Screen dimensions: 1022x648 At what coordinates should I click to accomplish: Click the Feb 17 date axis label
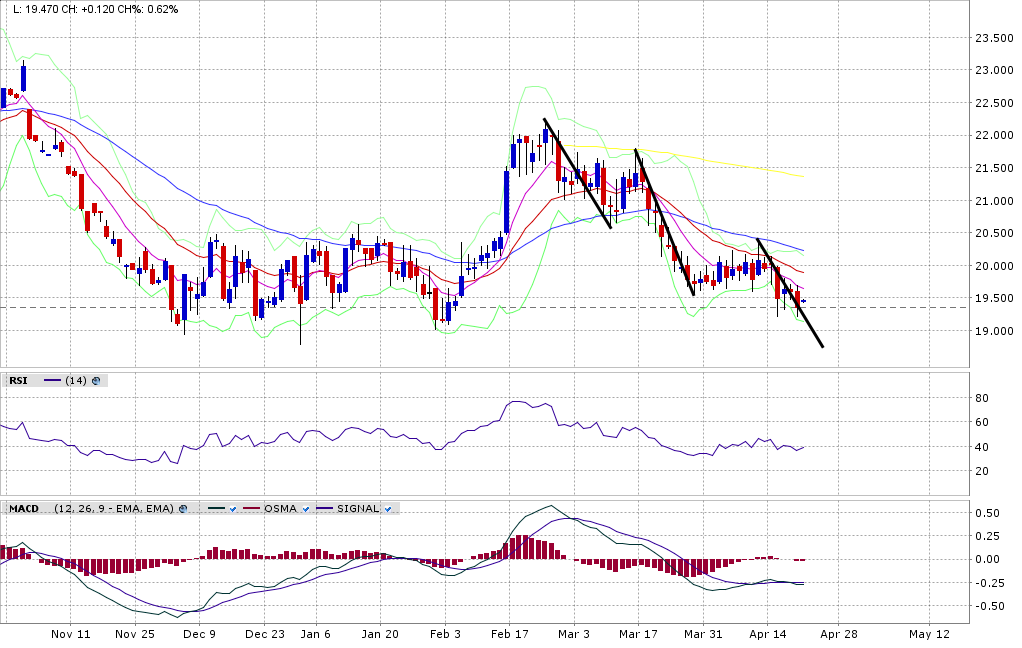click(509, 634)
